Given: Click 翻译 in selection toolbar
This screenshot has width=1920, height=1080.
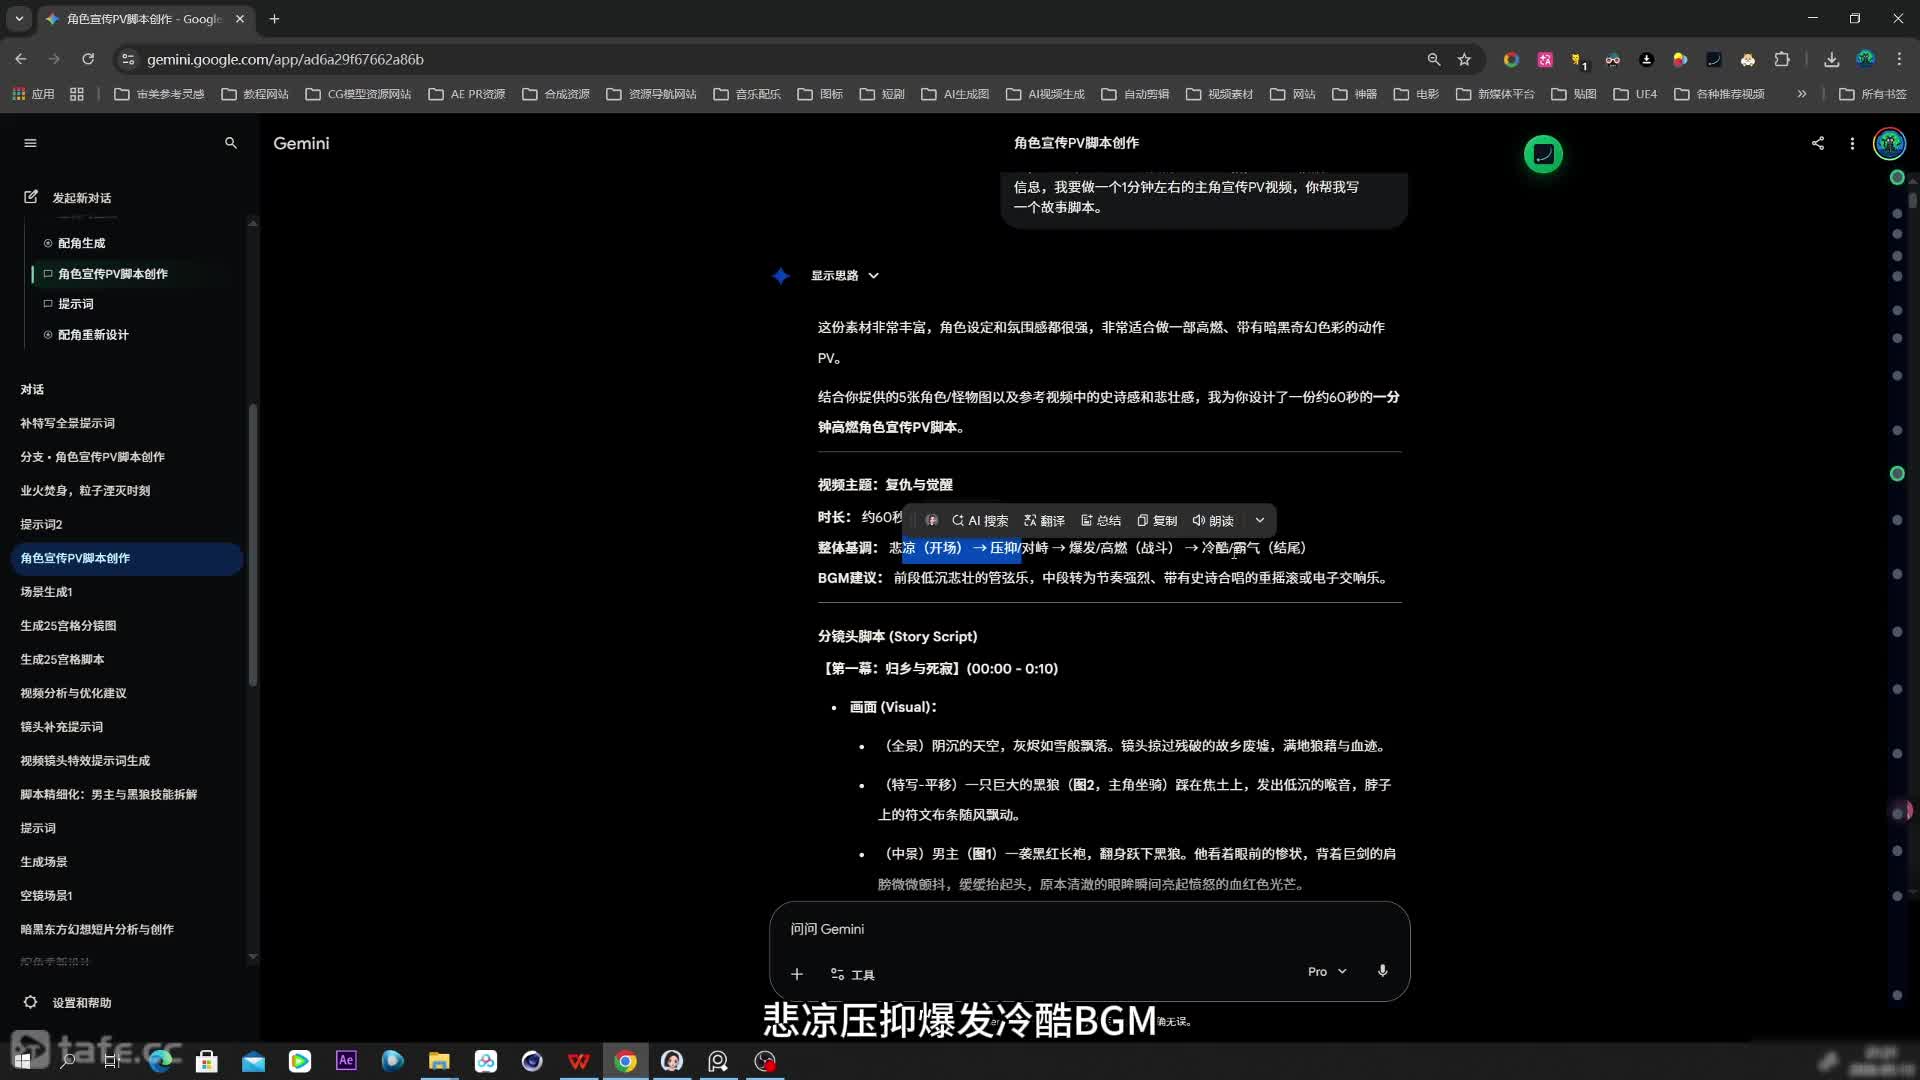Looking at the screenshot, I should click(1044, 521).
